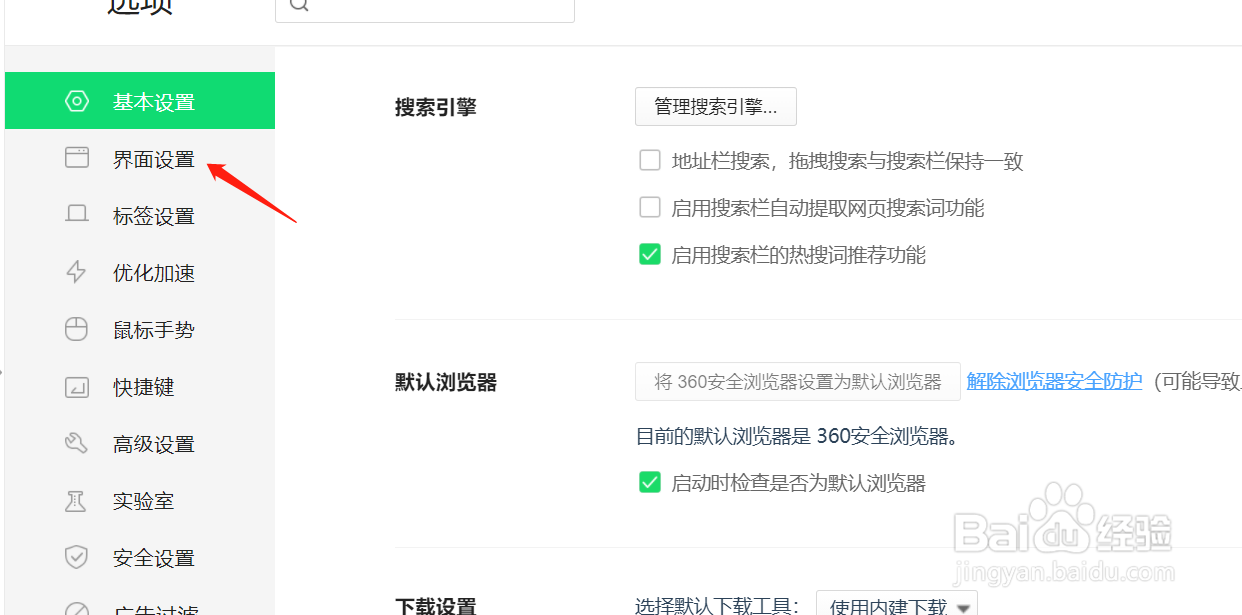Click the 管理搜索引擎 button
The width and height of the screenshot is (1242, 615).
point(716,106)
